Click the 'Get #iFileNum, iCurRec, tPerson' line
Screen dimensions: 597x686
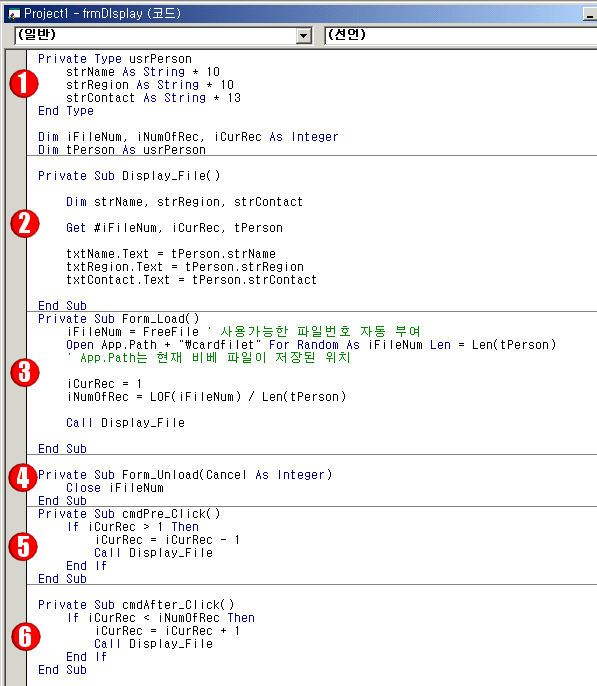(x=174, y=228)
